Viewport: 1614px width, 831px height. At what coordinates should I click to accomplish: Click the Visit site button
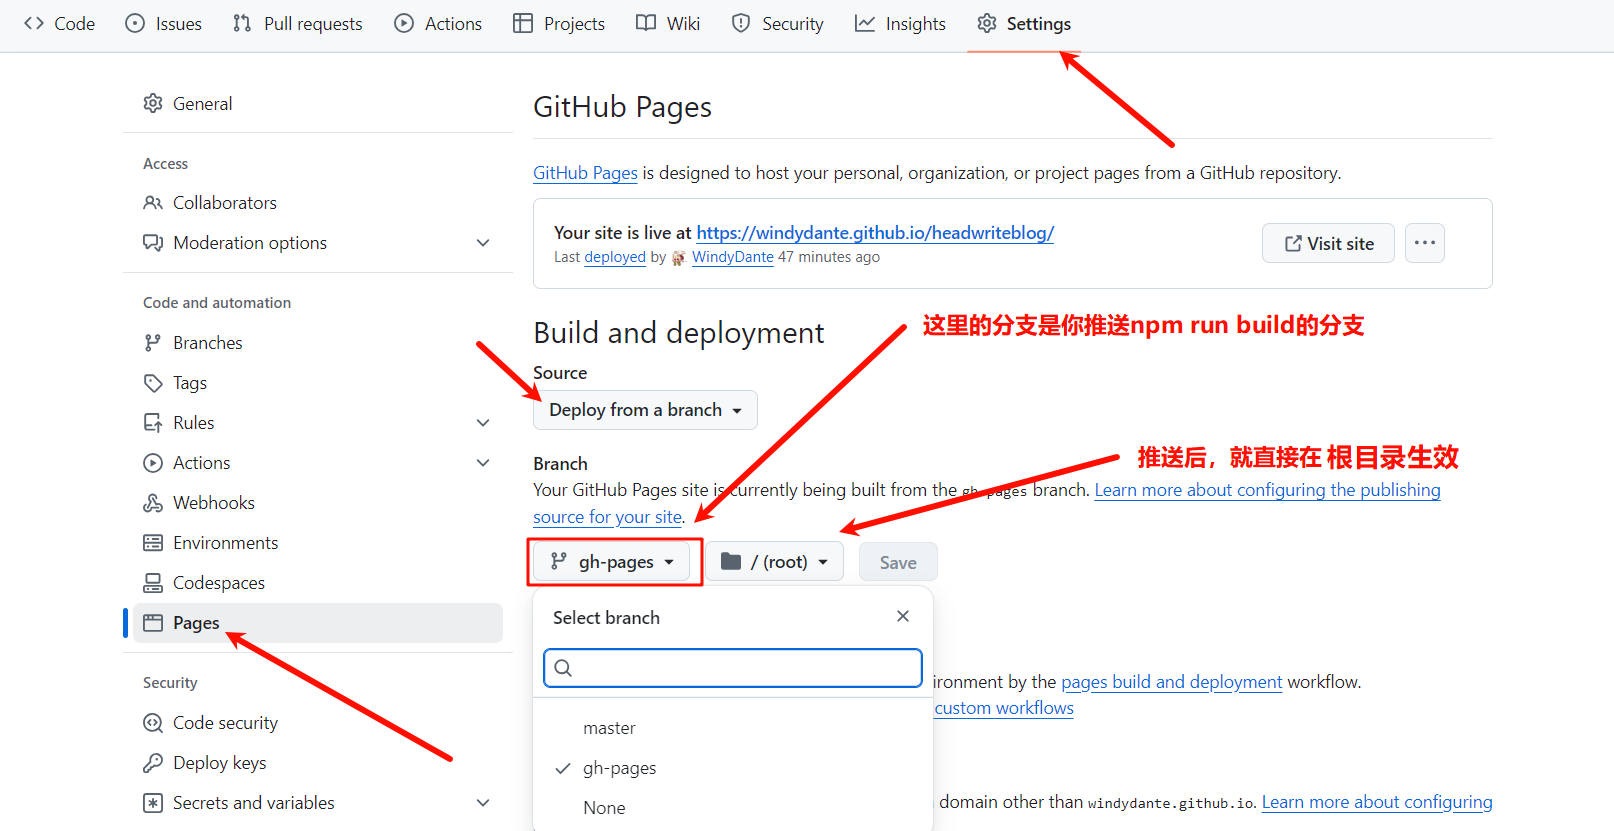(x=1328, y=243)
